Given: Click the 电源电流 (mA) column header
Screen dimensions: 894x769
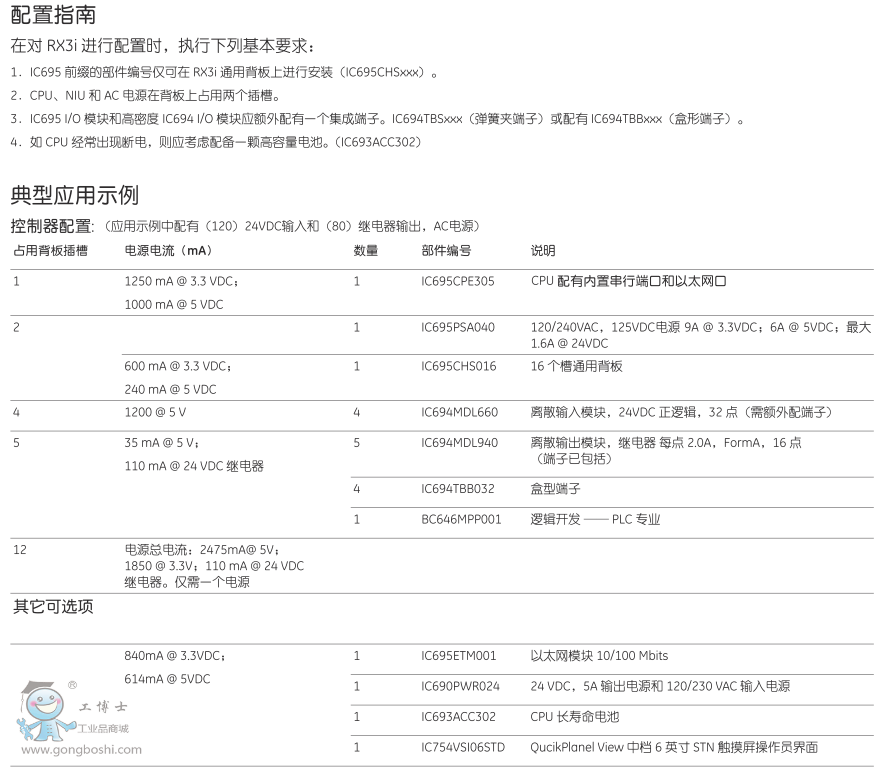Looking at the screenshot, I should click(x=168, y=251).
